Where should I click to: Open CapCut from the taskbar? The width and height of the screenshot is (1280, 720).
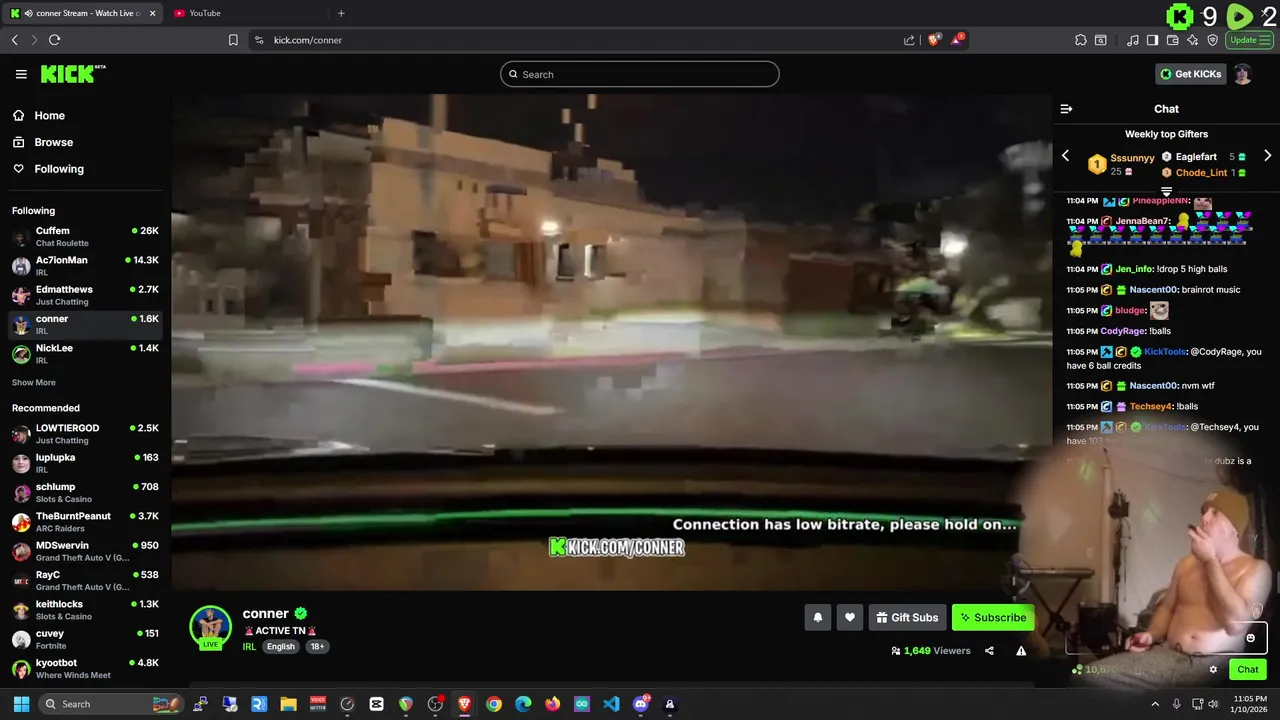point(376,704)
